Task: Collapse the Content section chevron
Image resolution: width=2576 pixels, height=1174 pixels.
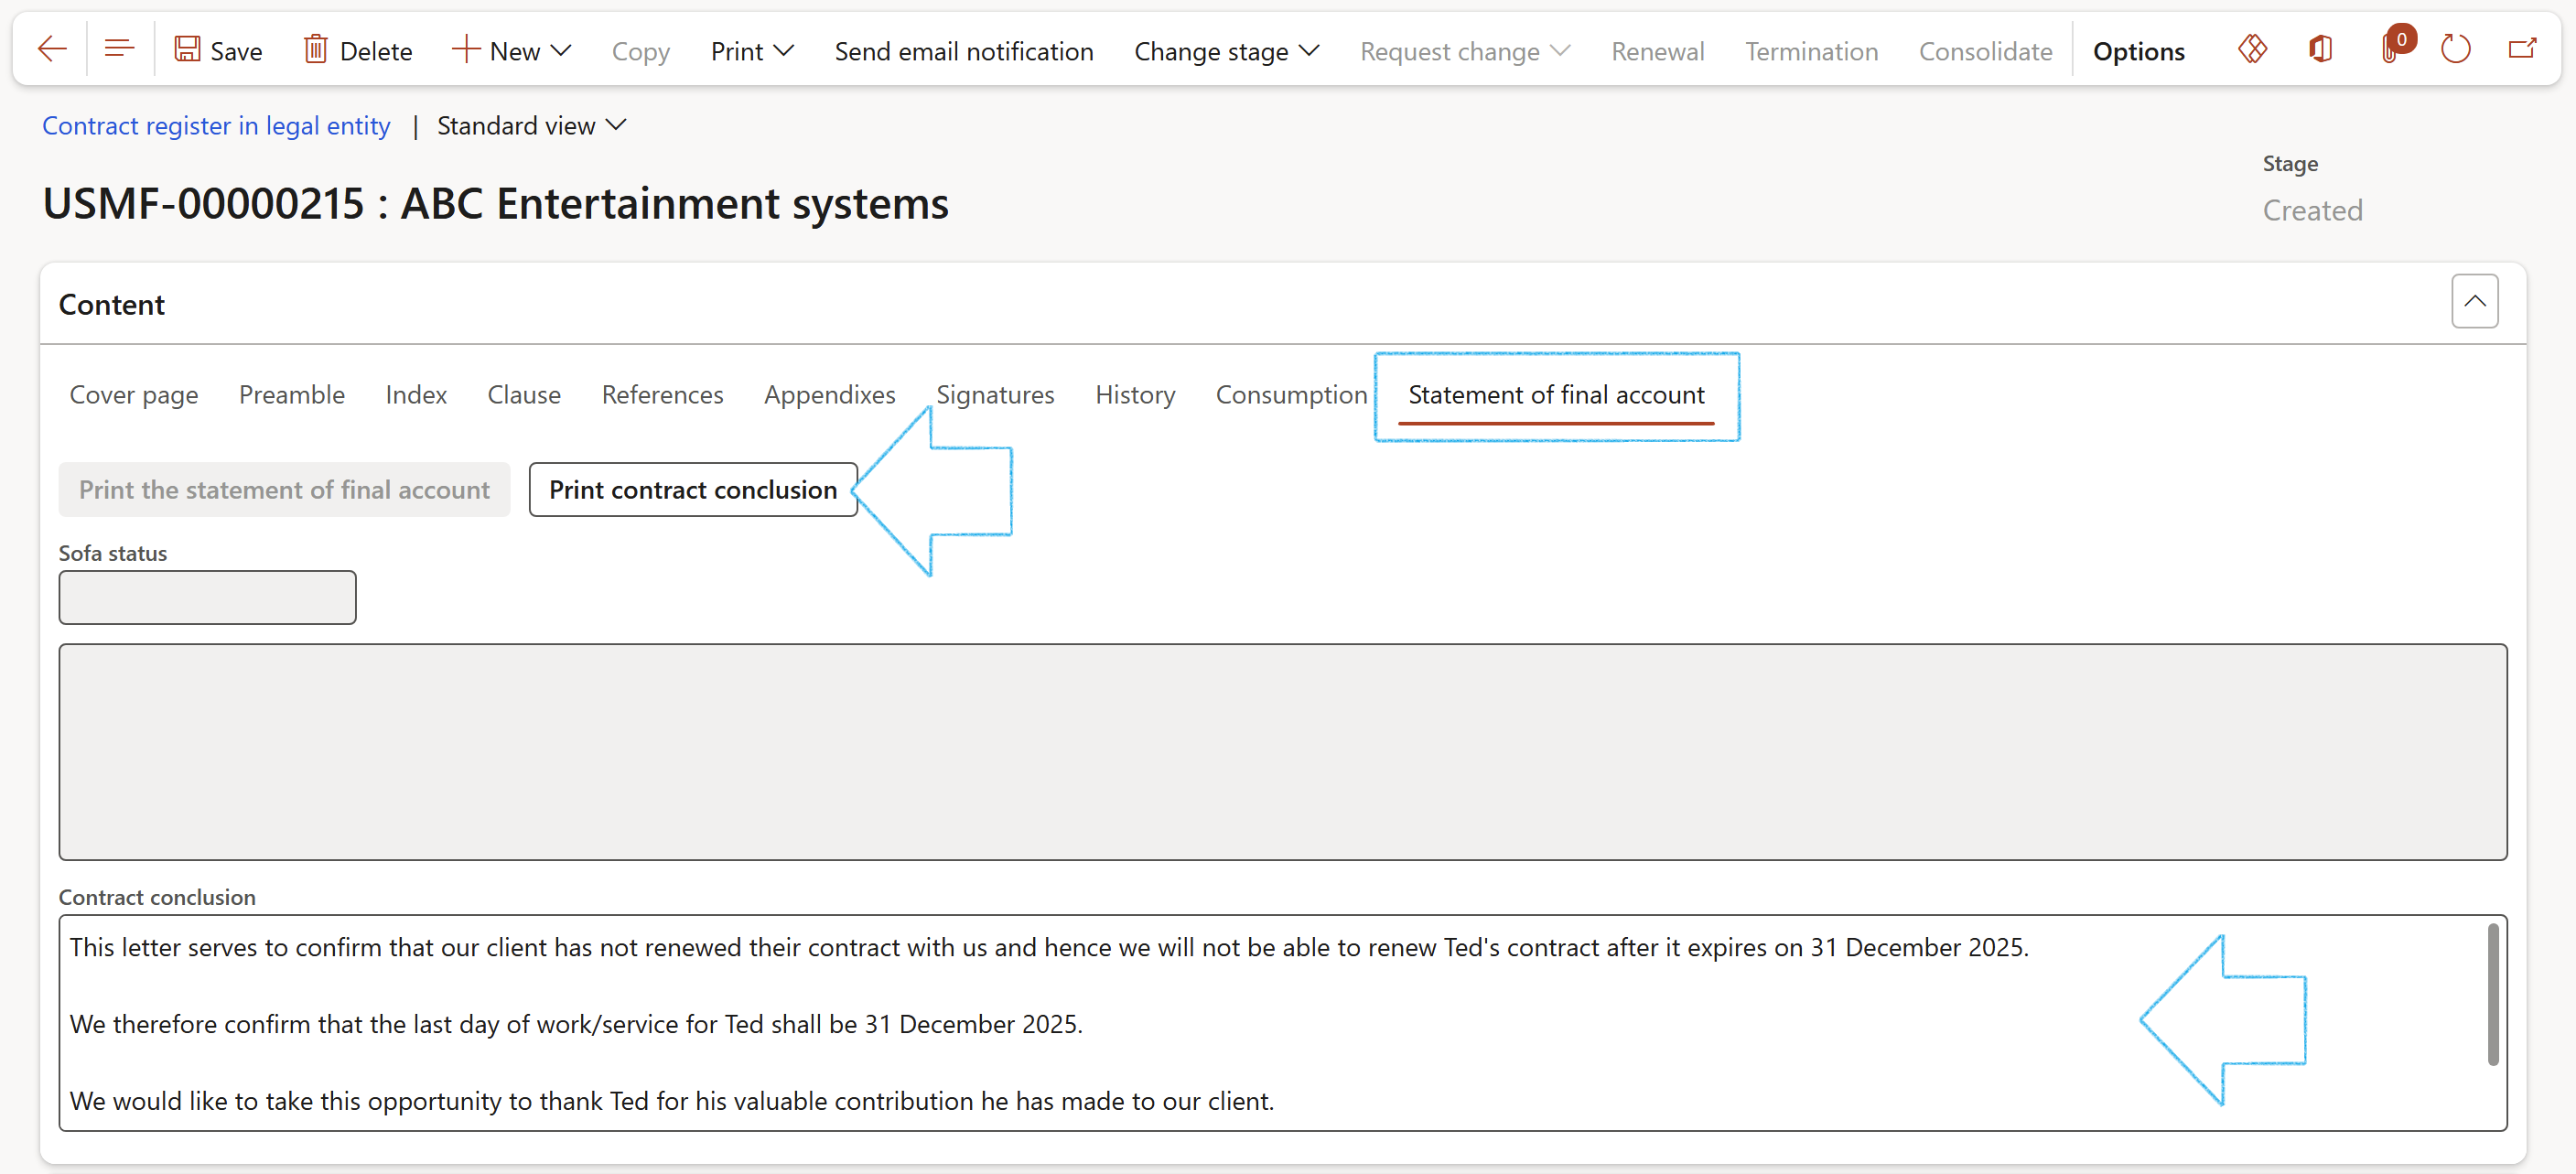Action: 2474,302
